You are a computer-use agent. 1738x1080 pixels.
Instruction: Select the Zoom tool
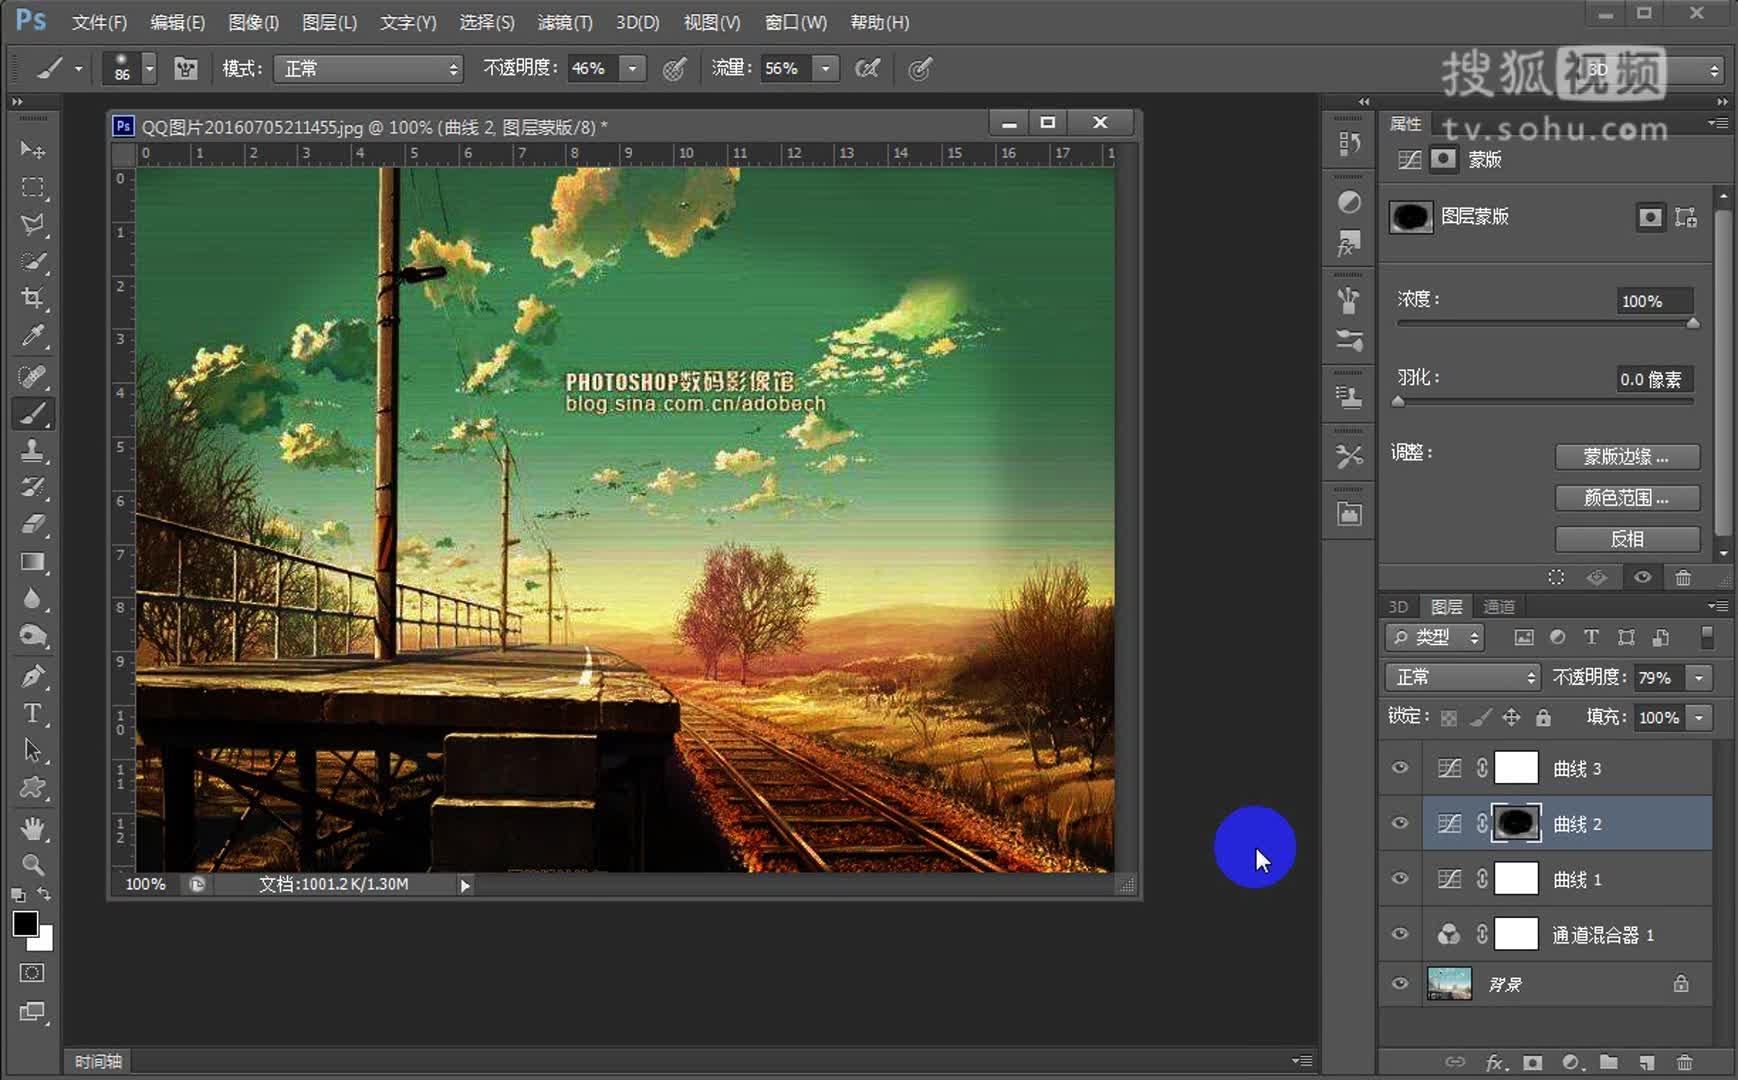pos(32,865)
